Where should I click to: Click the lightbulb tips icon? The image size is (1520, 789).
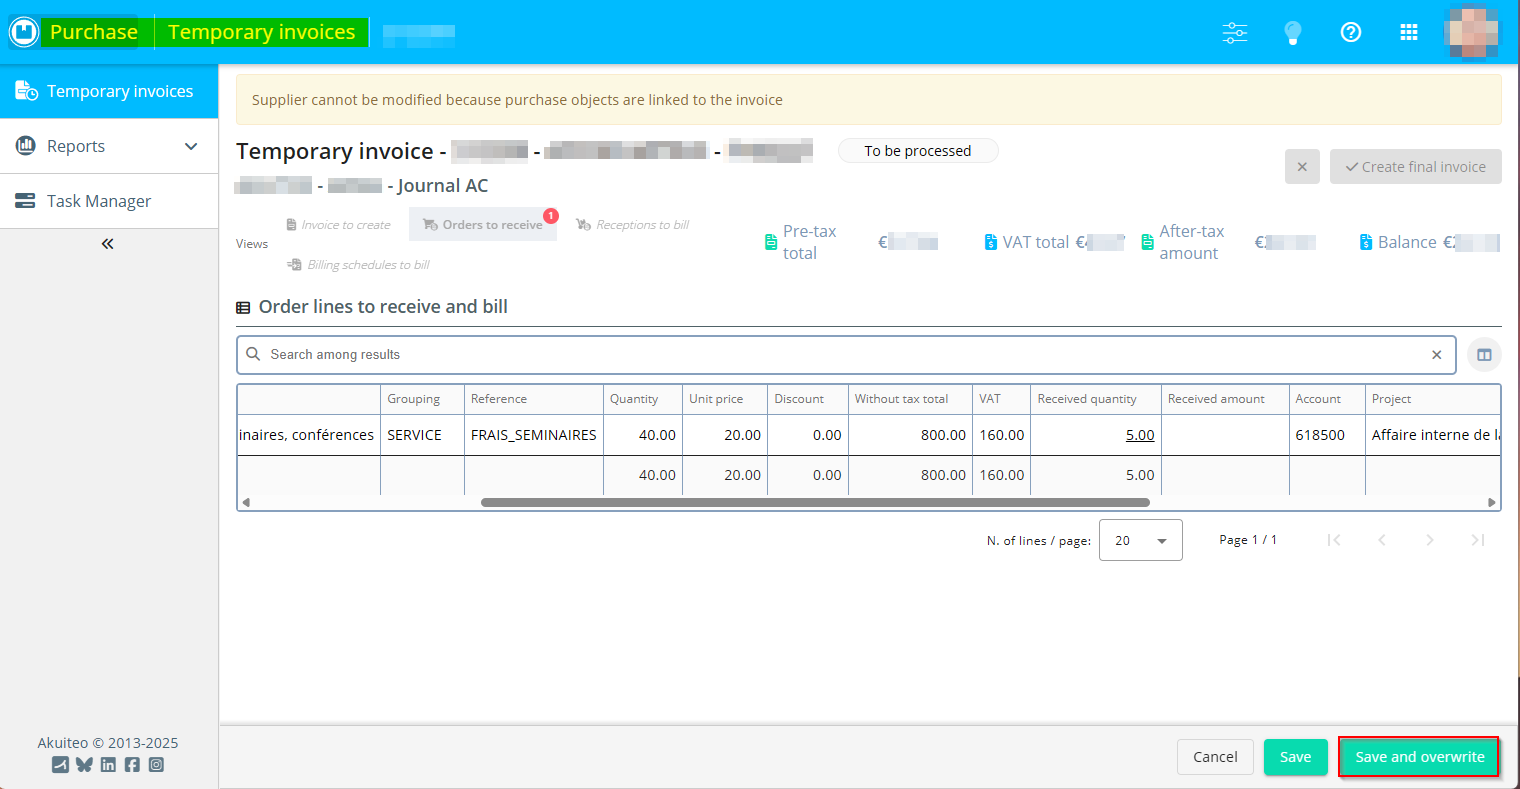(x=1293, y=32)
